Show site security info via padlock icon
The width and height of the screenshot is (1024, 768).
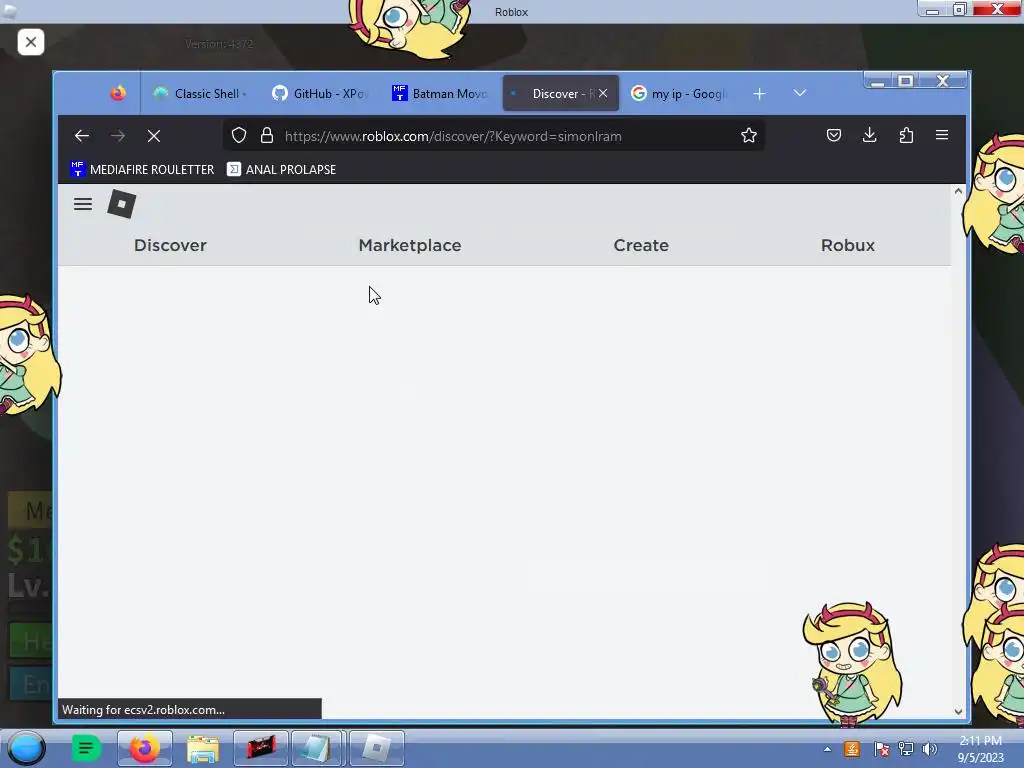click(266, 136)
